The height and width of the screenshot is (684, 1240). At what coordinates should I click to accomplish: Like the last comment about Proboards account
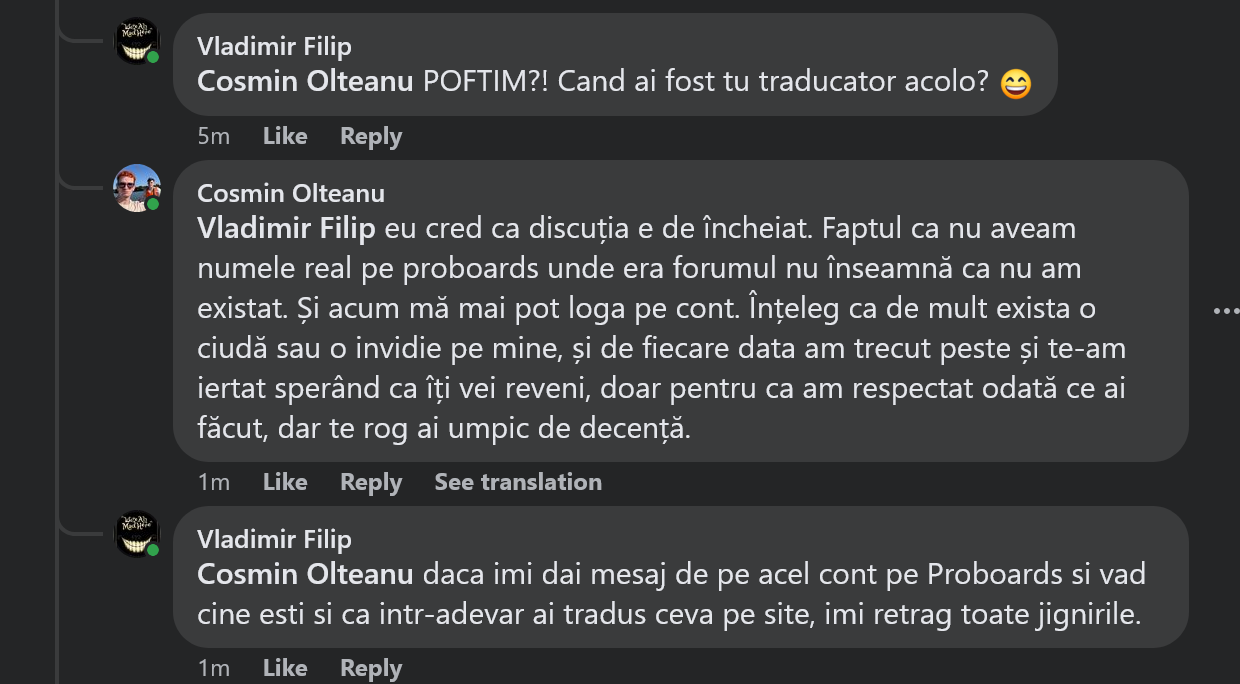point(285,668)
